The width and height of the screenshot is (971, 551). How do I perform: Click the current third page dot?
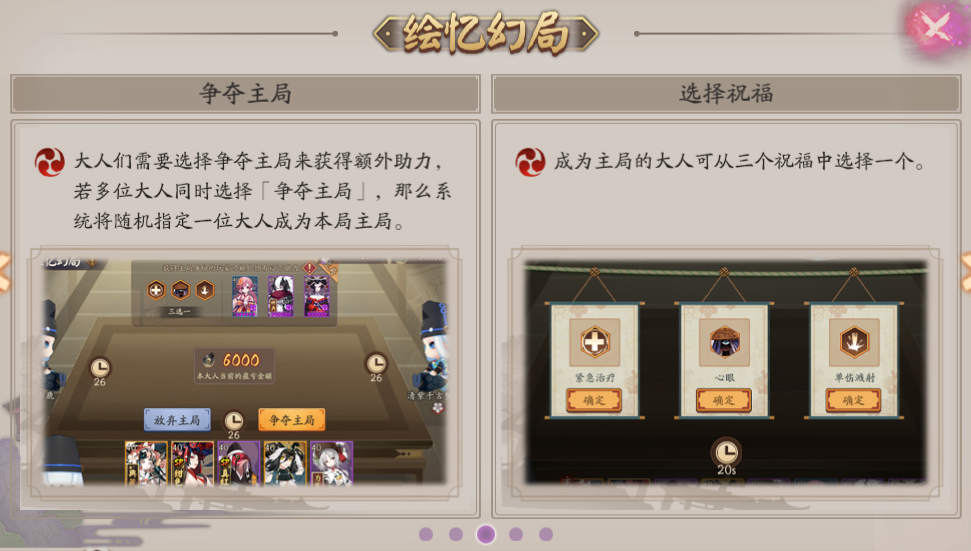486,534
